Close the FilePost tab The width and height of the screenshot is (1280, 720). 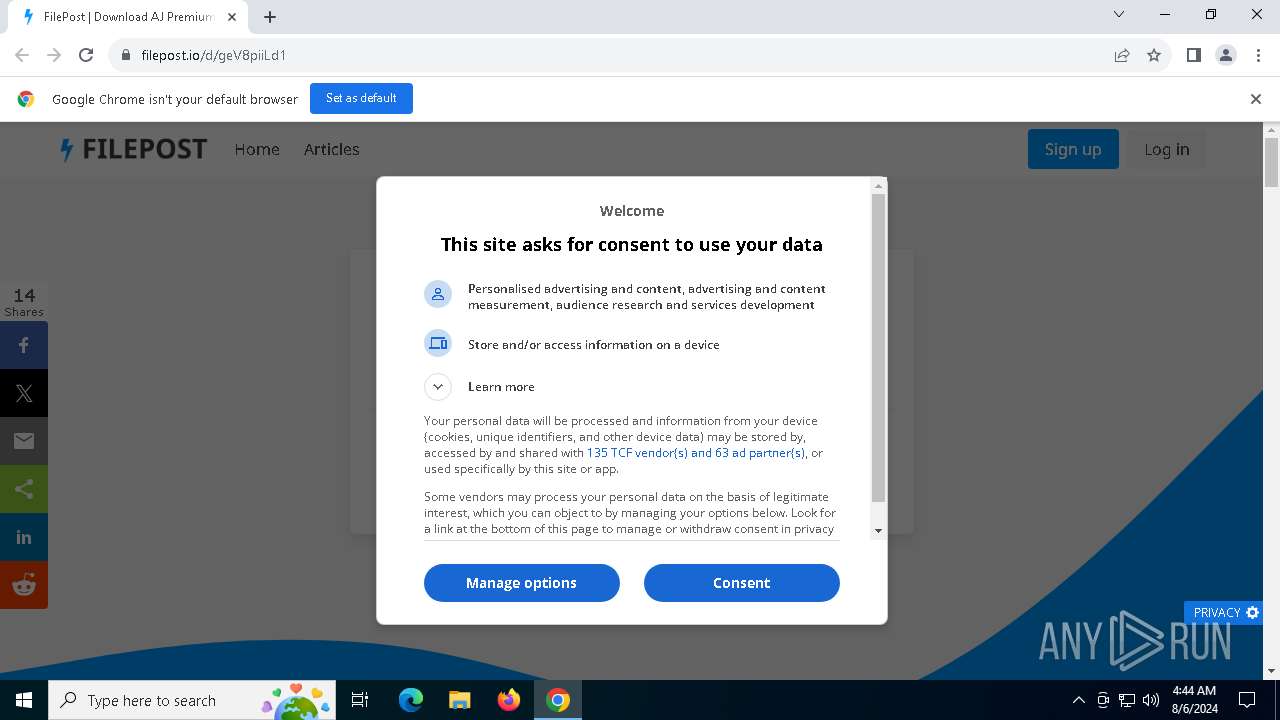point(232,17)
